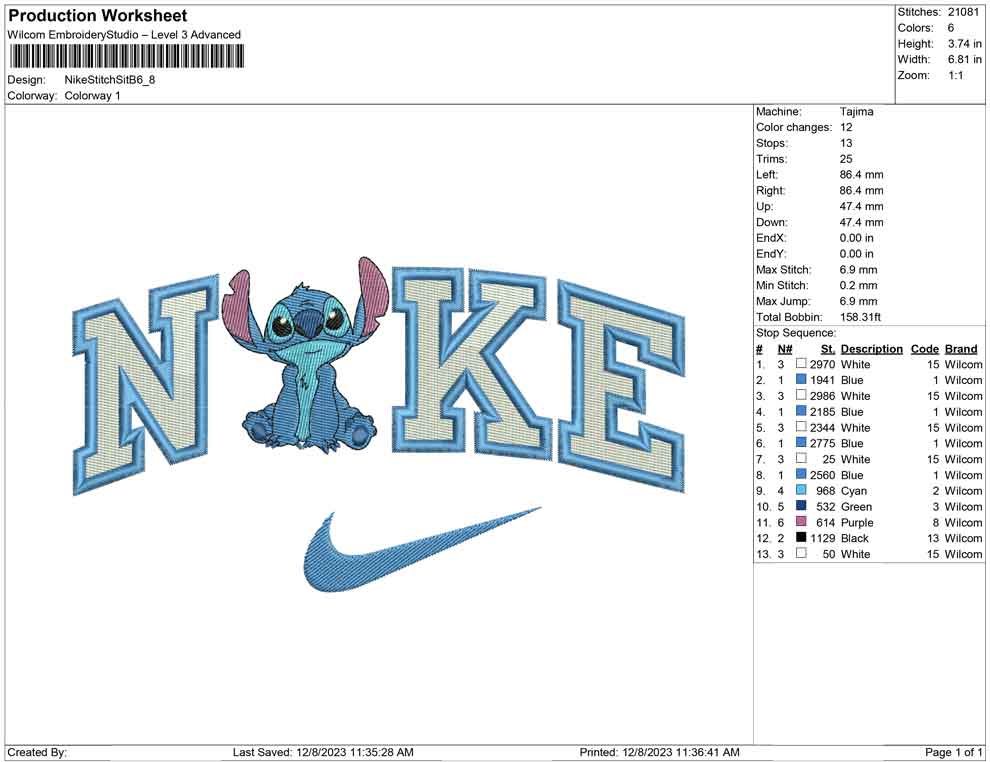Click the Stops value 13
This screenshot has height=762, width=990.
coord(846,143)
